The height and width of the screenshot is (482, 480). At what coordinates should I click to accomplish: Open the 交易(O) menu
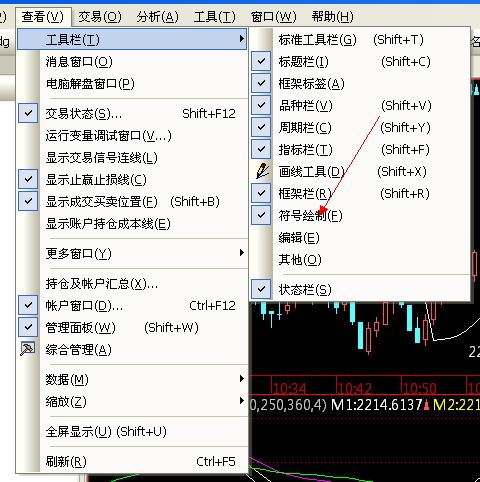(x=100, y=16)
